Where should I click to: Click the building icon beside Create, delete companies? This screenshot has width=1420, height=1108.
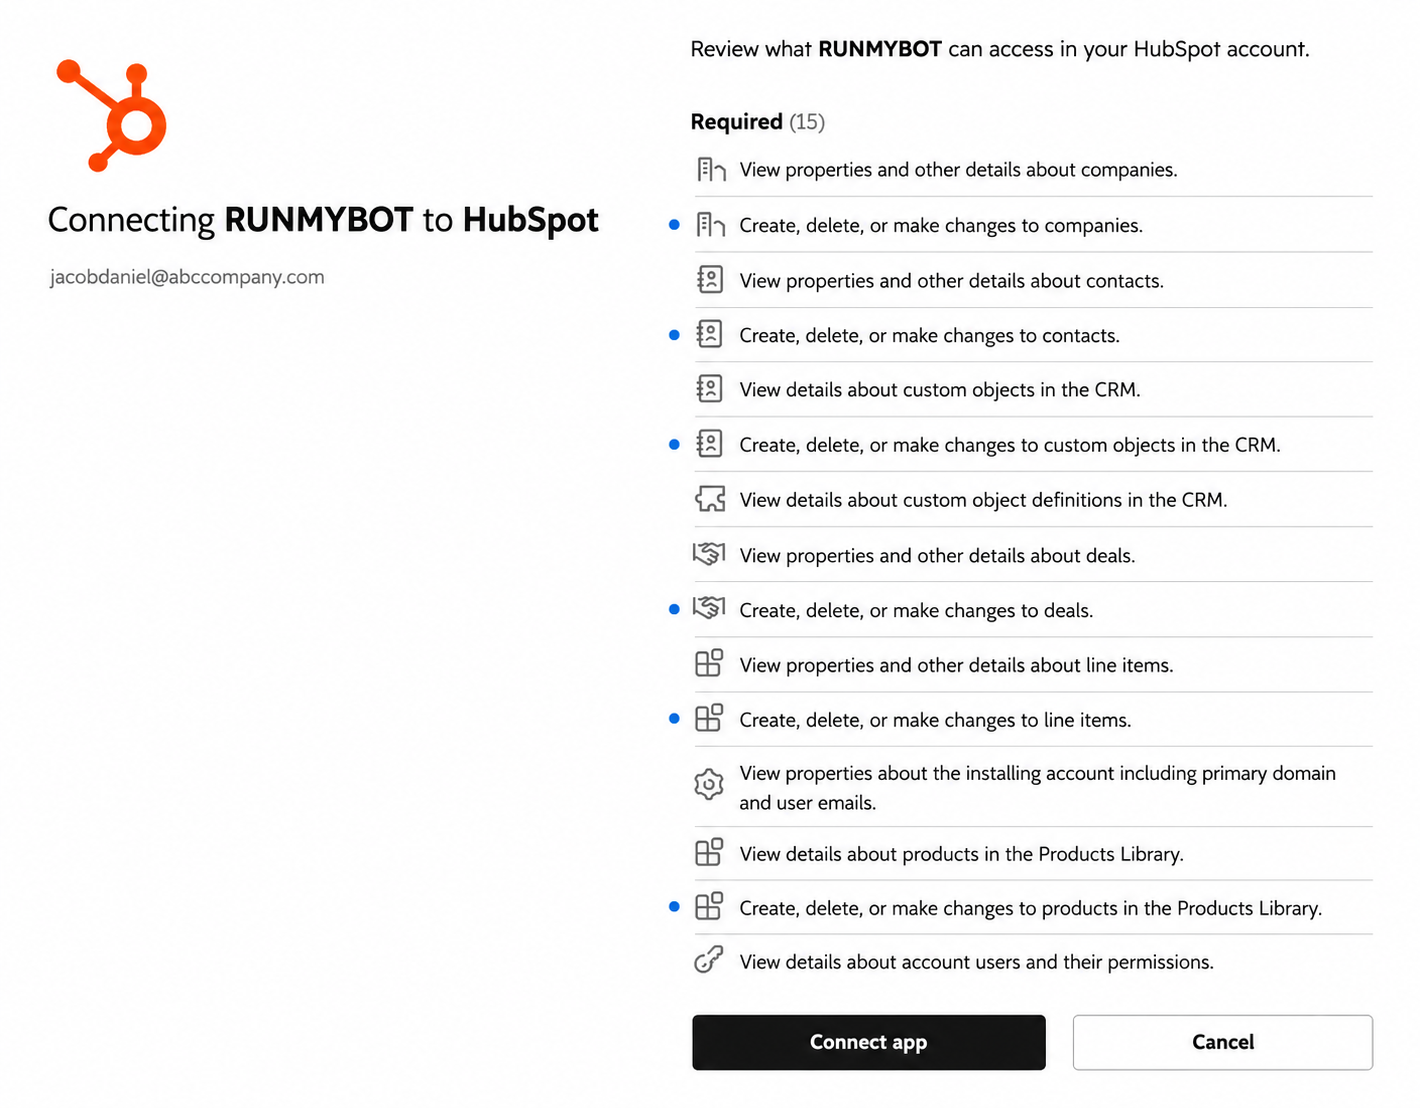(710, 225)
